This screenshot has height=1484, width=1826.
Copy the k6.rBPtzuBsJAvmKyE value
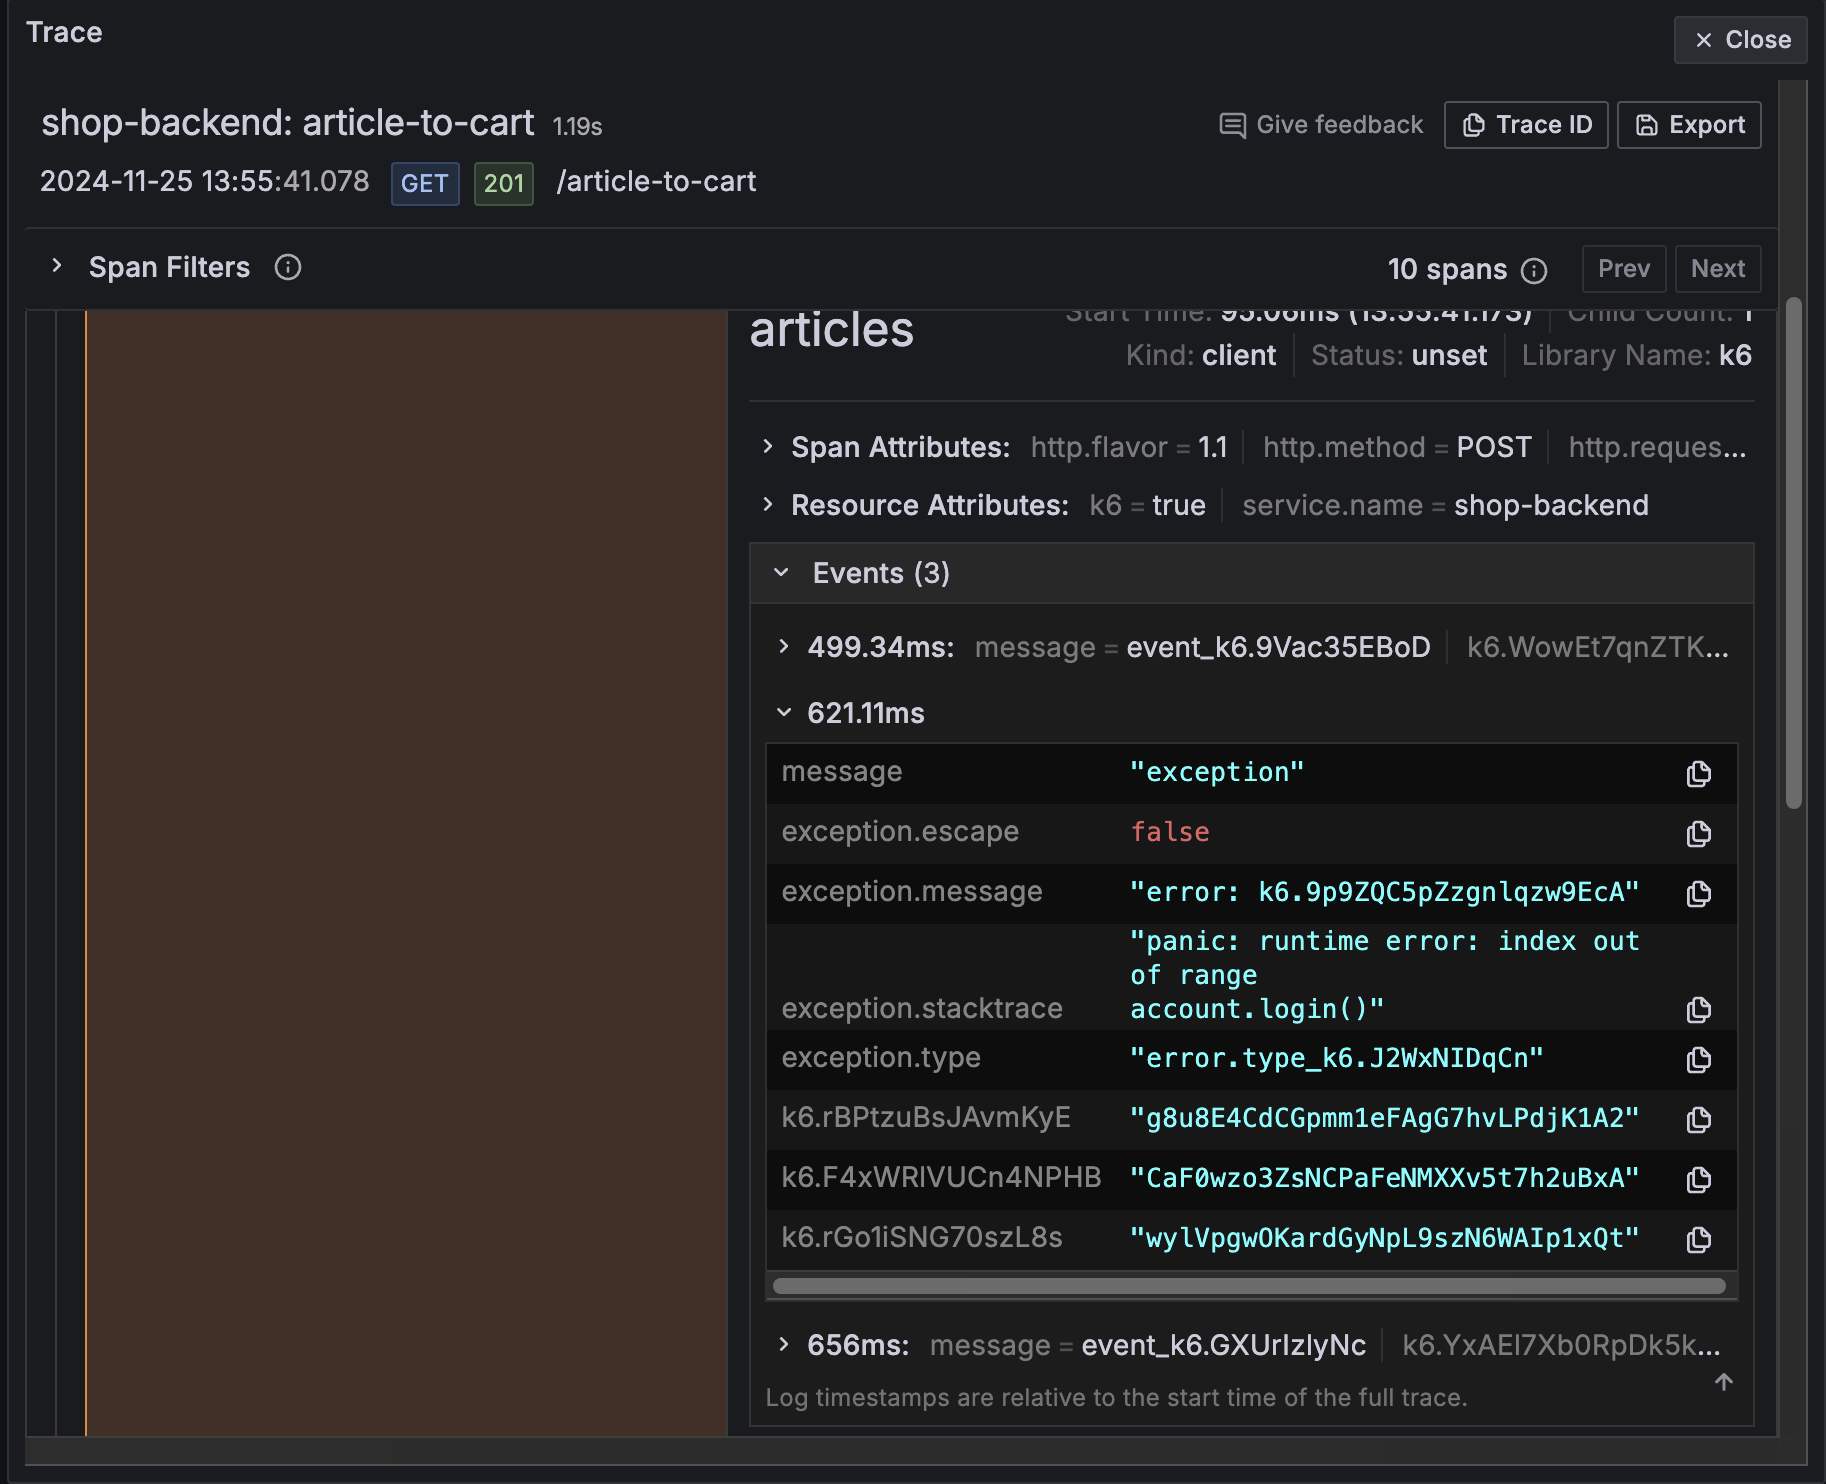coord(1698,1120)
